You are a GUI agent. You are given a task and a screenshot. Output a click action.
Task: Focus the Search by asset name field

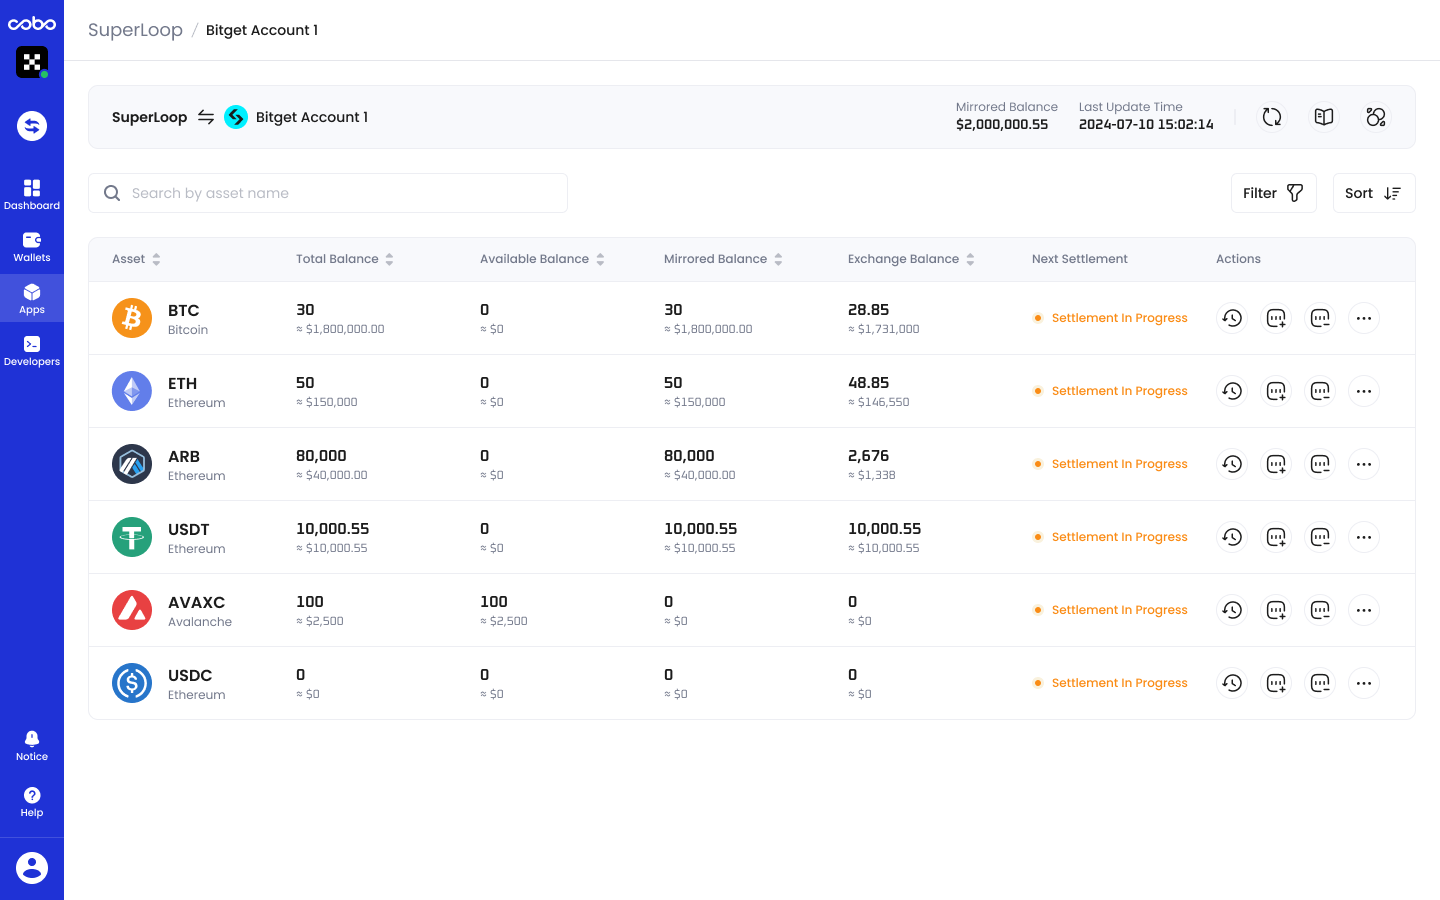click(340, 193)
